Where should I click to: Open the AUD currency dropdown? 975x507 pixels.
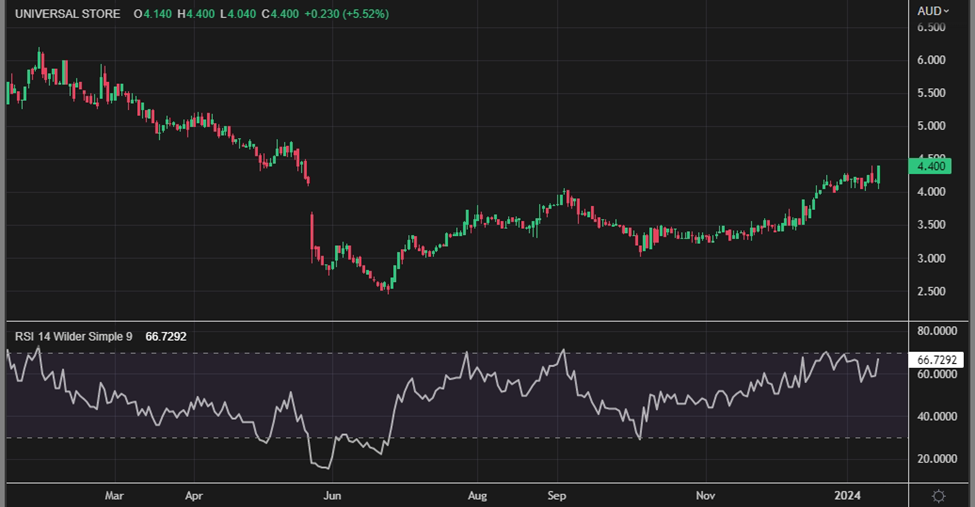tap(933, 11)
